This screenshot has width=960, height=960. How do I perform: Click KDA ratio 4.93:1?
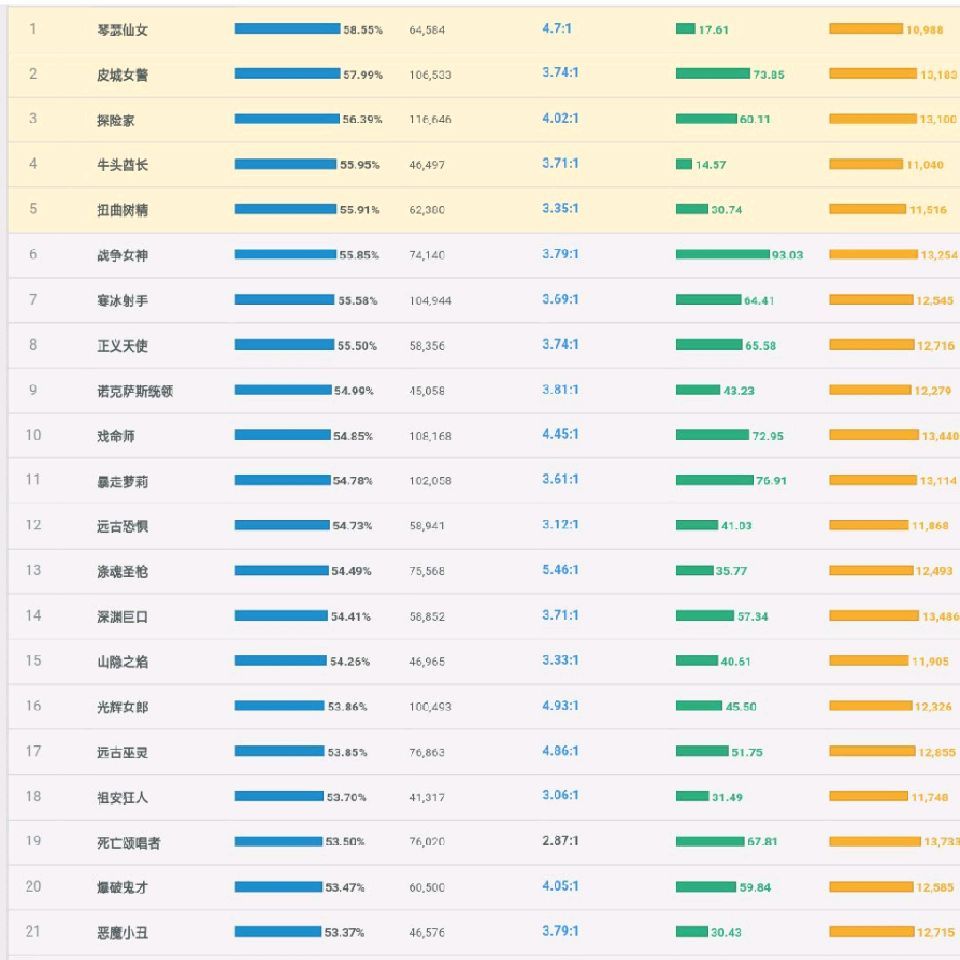560,706
